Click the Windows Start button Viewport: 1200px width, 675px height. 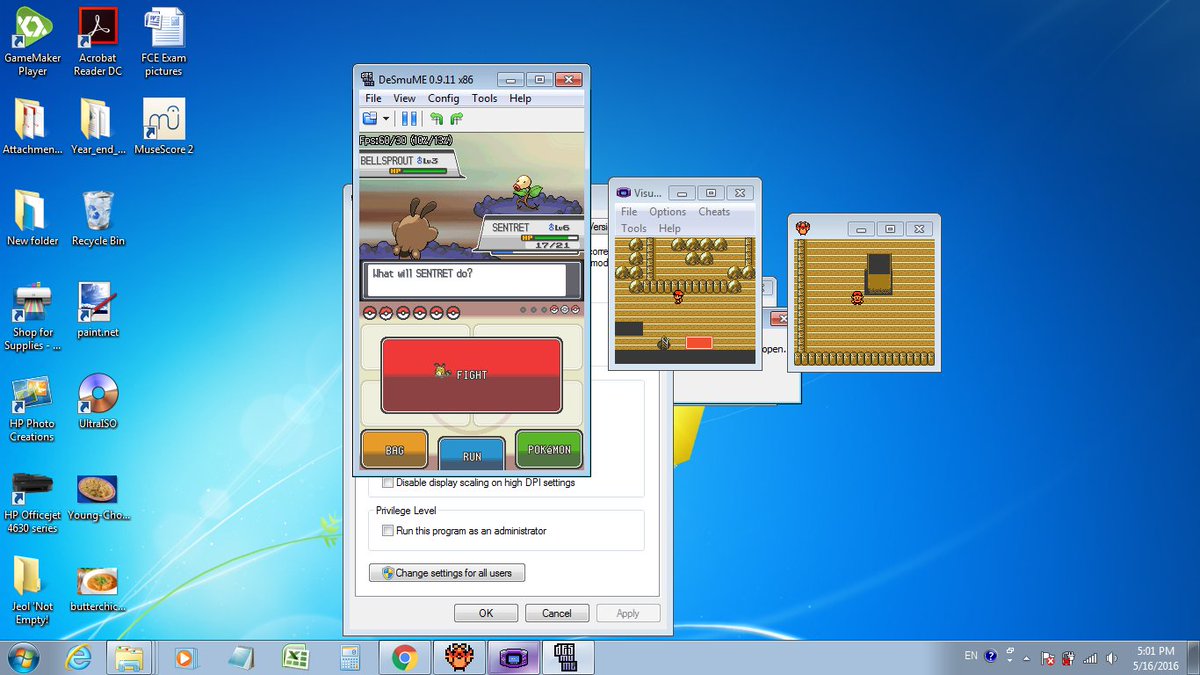[24, 657]
